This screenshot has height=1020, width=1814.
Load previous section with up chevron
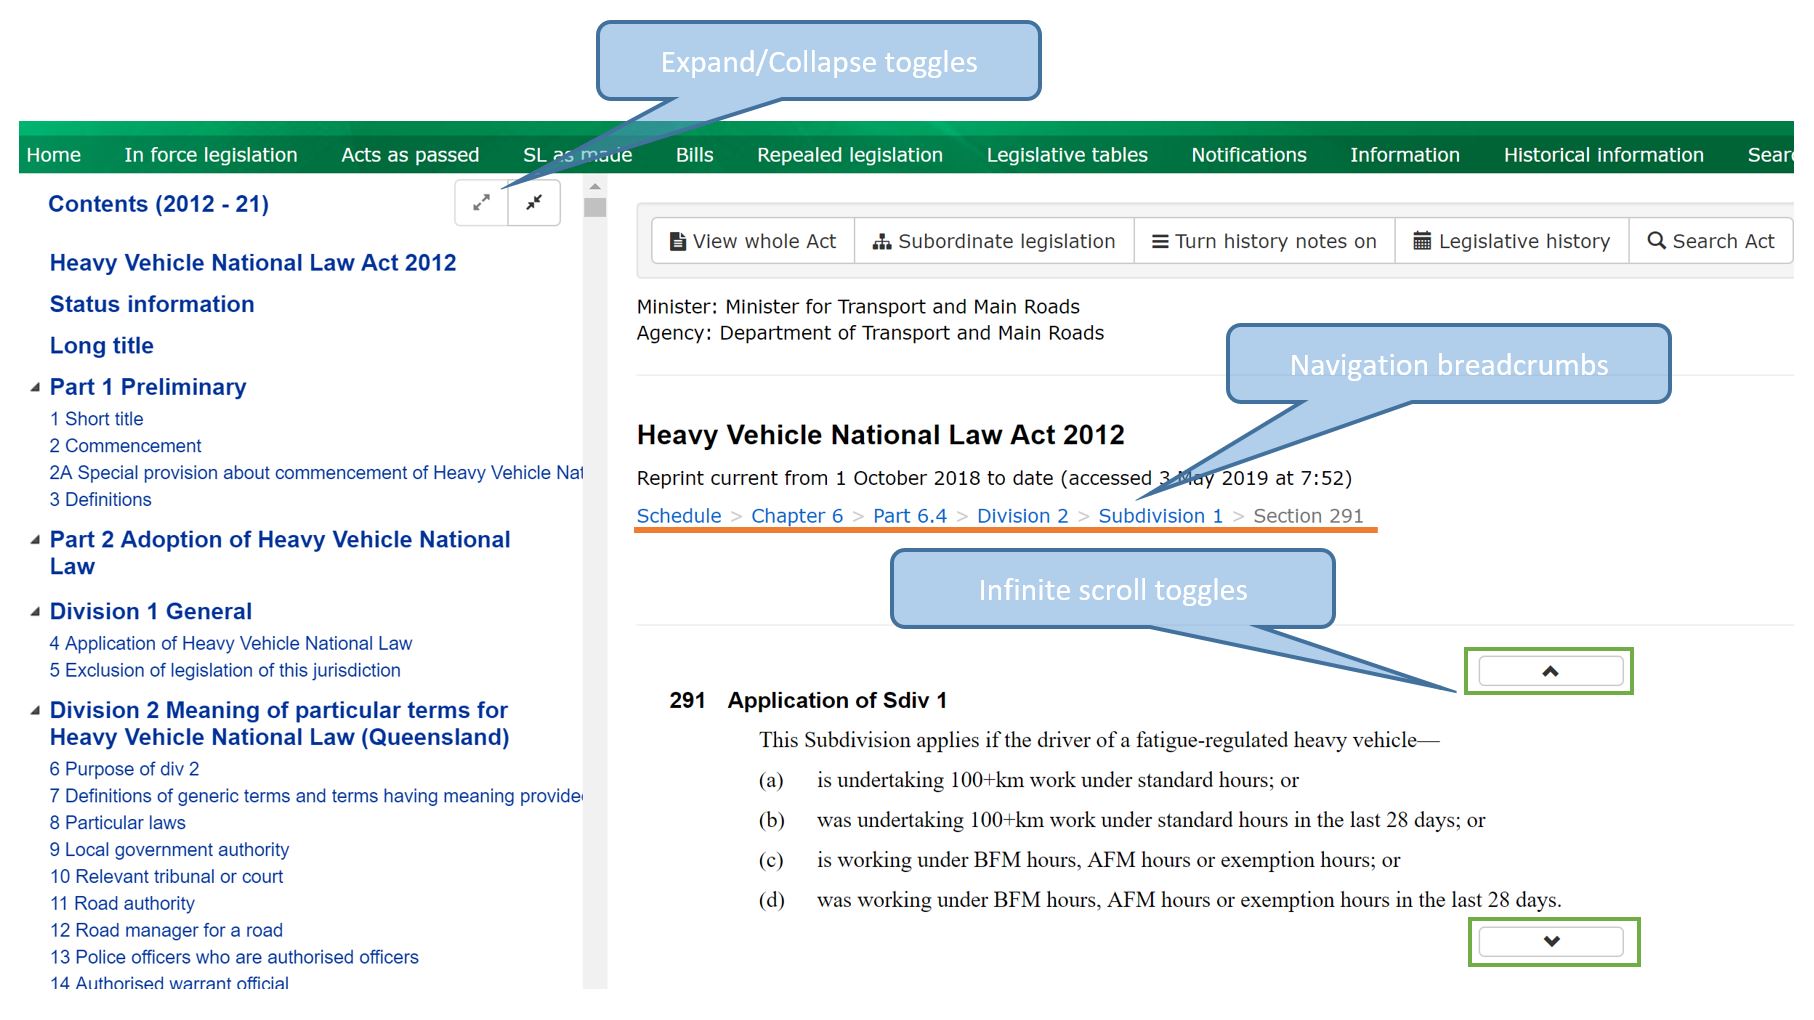coord(1550,671)
